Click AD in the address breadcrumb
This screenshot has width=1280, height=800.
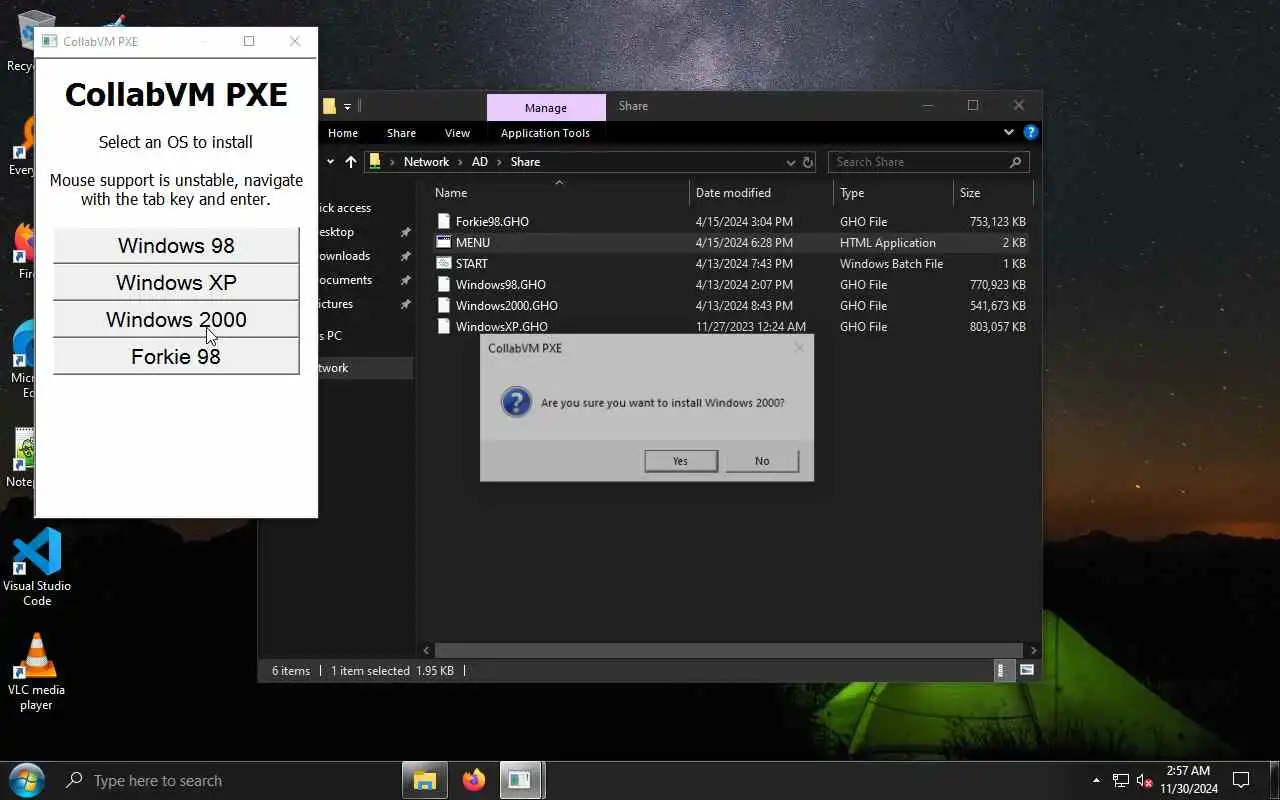click(480, 162)
